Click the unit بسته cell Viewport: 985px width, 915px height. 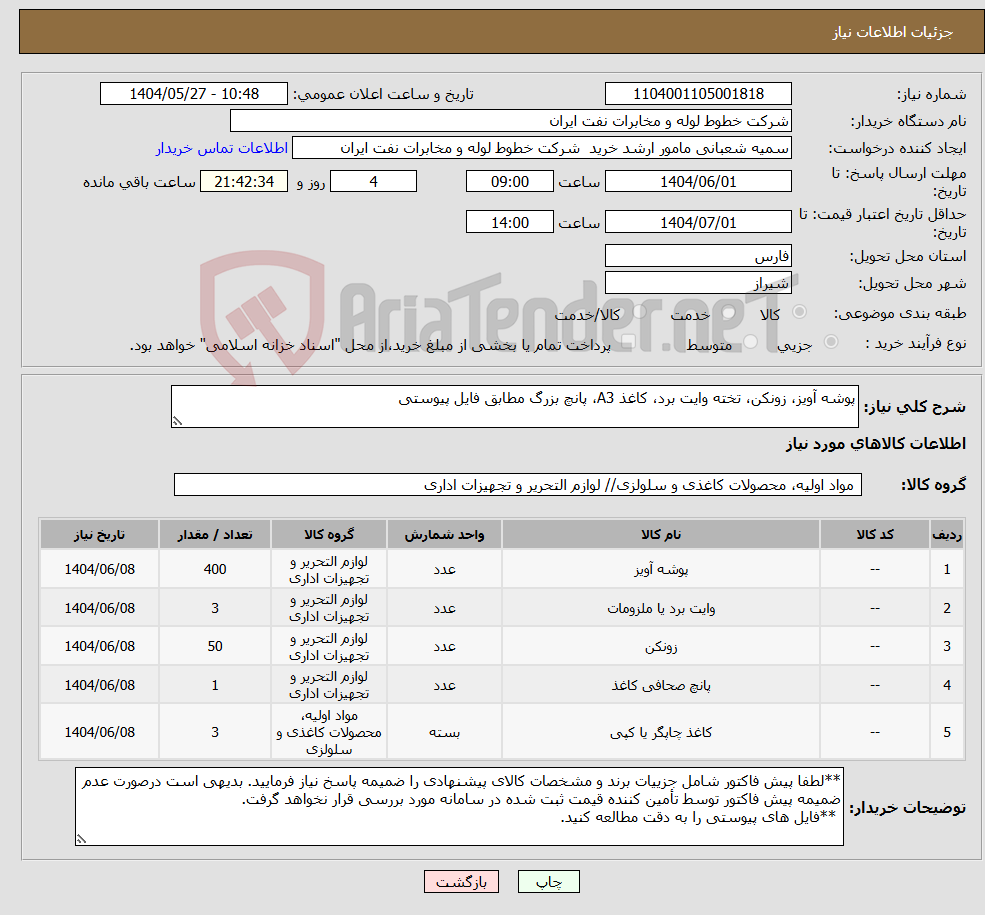(444, 732)
